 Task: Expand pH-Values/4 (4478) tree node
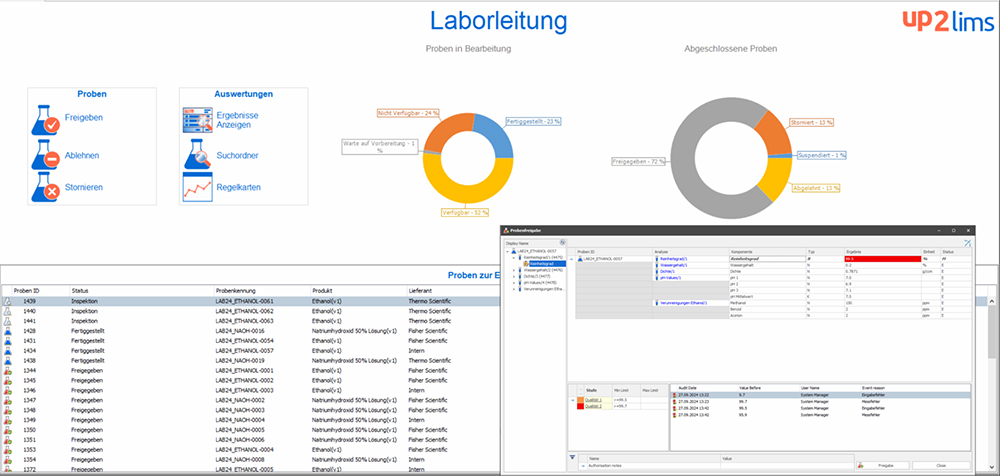(513, 283)
